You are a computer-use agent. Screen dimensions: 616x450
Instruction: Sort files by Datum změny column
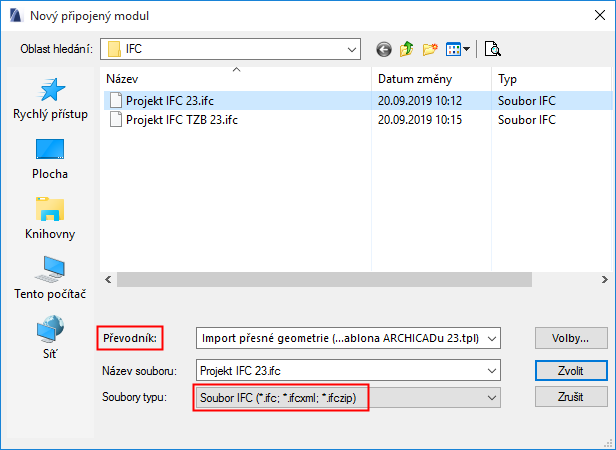point(430,78)
